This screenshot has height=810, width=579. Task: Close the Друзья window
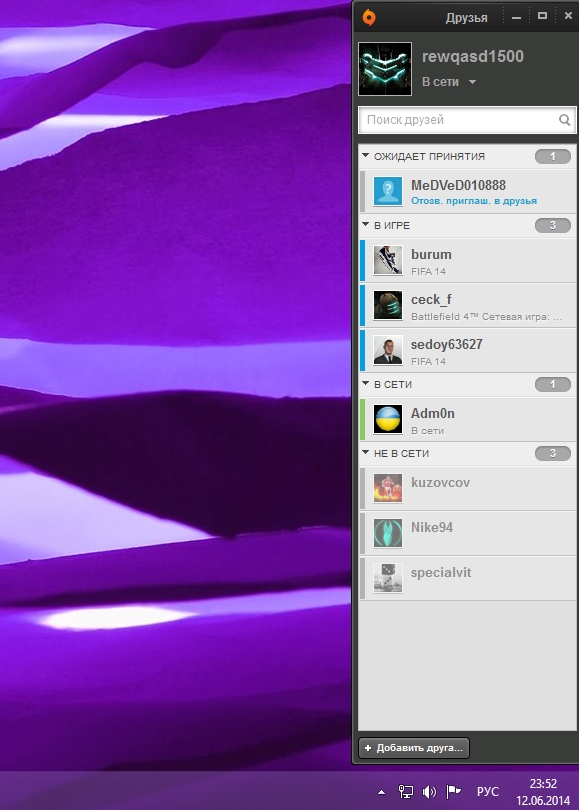click(x=568, y=16)
